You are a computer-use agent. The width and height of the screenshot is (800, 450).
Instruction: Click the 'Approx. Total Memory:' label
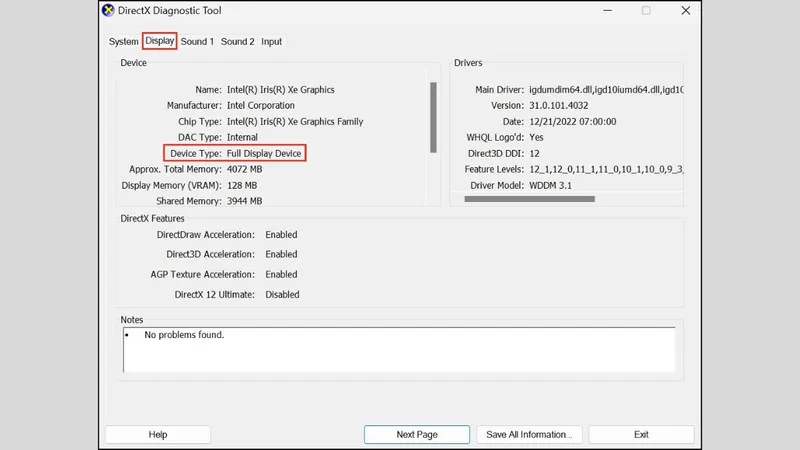click(175, 169)
